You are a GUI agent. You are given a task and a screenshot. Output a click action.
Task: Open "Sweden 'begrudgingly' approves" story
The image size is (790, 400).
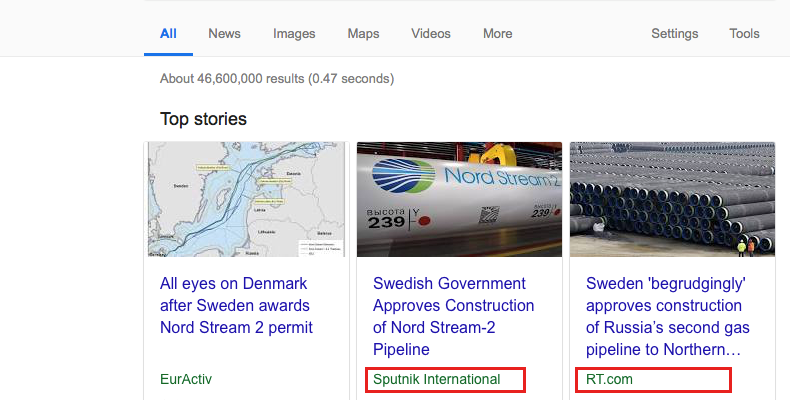point(668,316)
